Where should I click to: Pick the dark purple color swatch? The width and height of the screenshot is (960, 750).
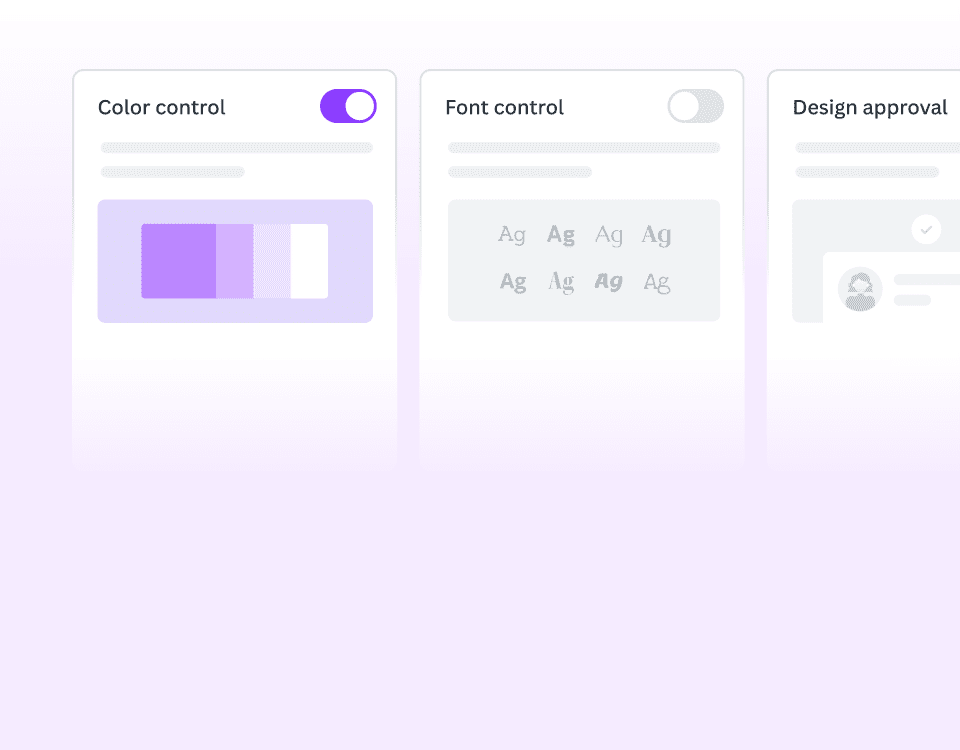(x=178, y=261)
